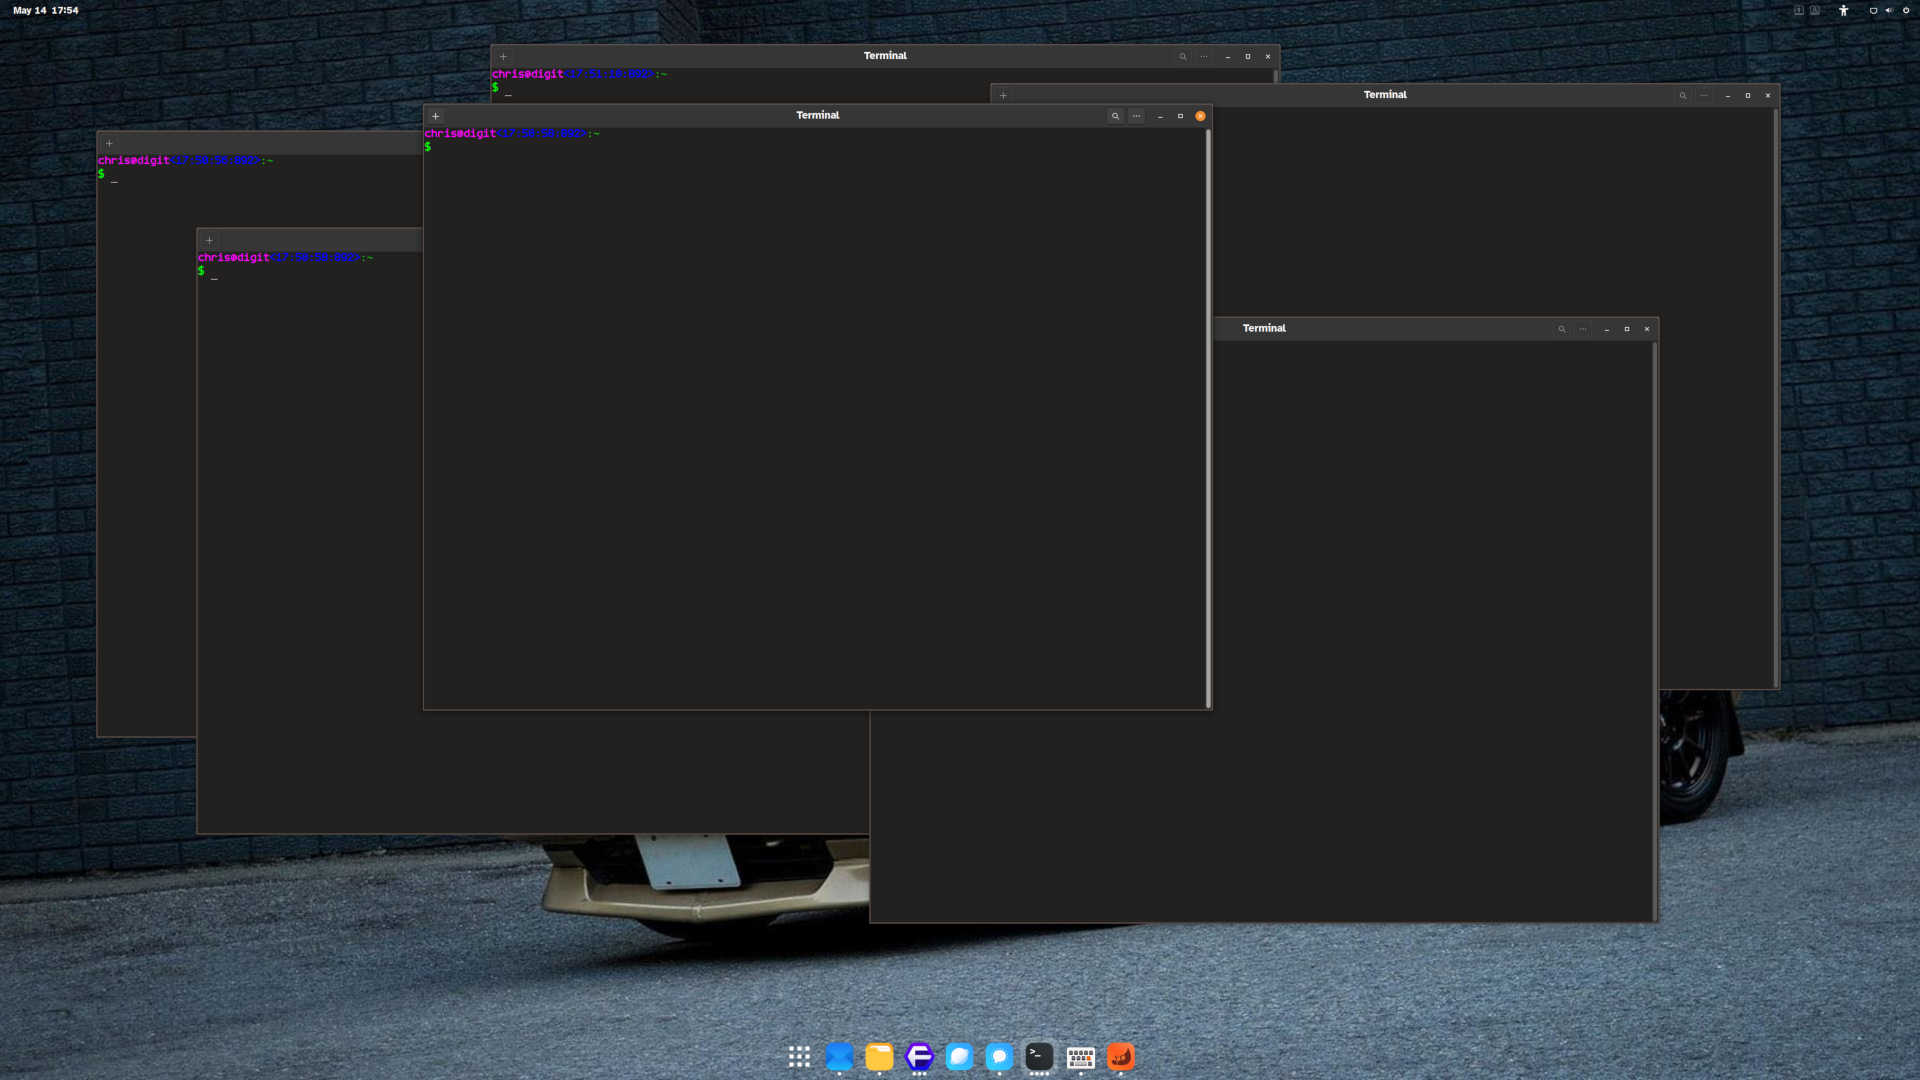The height and width of the screenshot is (1080, 1920).
Task: Launch the Files app from the dock
Action: (879, 1057)
